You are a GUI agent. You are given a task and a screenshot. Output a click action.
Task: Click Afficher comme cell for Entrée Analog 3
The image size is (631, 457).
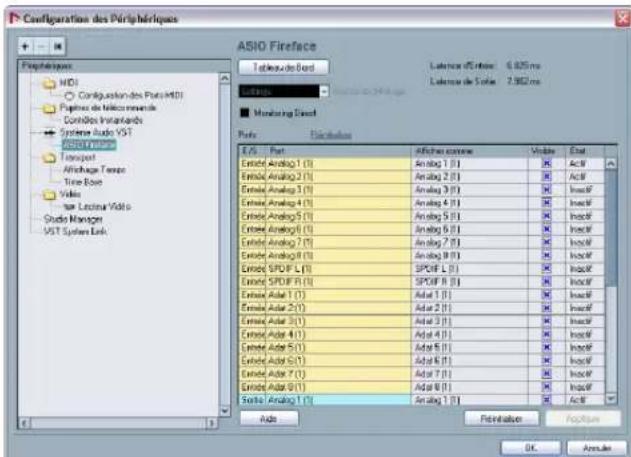click(x=470, y=190)
